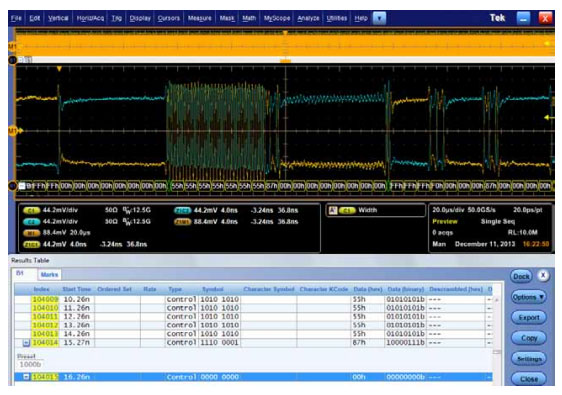
Task: Select row with index 104009
Action: point(253,299)
